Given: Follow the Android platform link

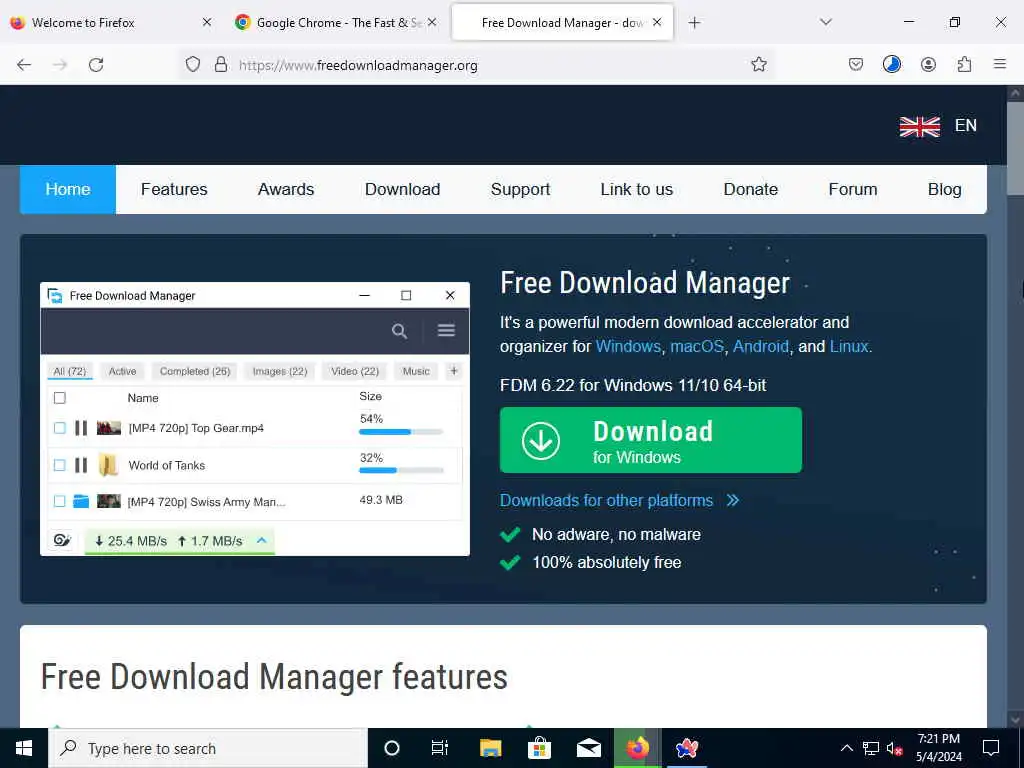Looking at the screenshot, I should (x=761, y=346).
